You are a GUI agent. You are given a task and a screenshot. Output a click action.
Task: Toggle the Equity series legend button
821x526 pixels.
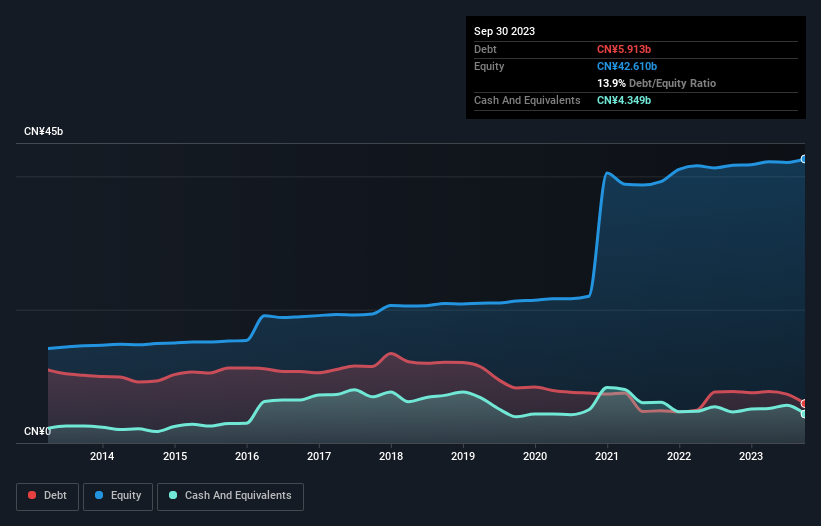coord(118,496)
